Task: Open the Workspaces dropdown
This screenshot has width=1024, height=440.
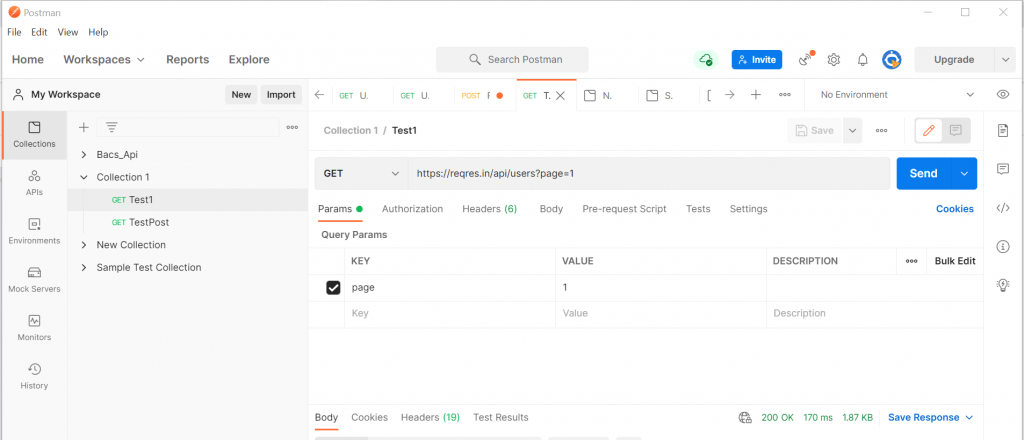Action: point(104,59)
